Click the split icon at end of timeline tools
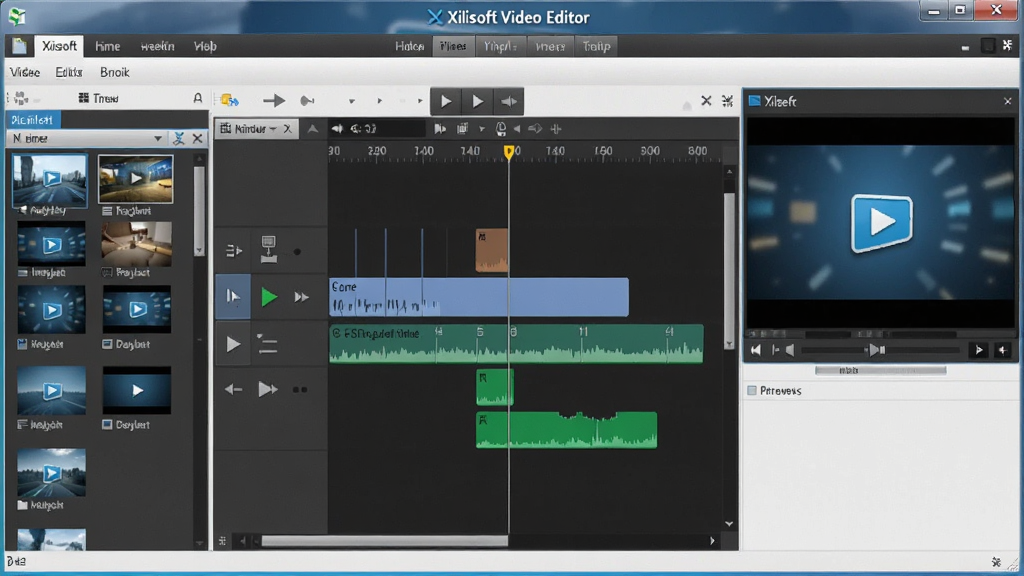 [x=556, y=129]
